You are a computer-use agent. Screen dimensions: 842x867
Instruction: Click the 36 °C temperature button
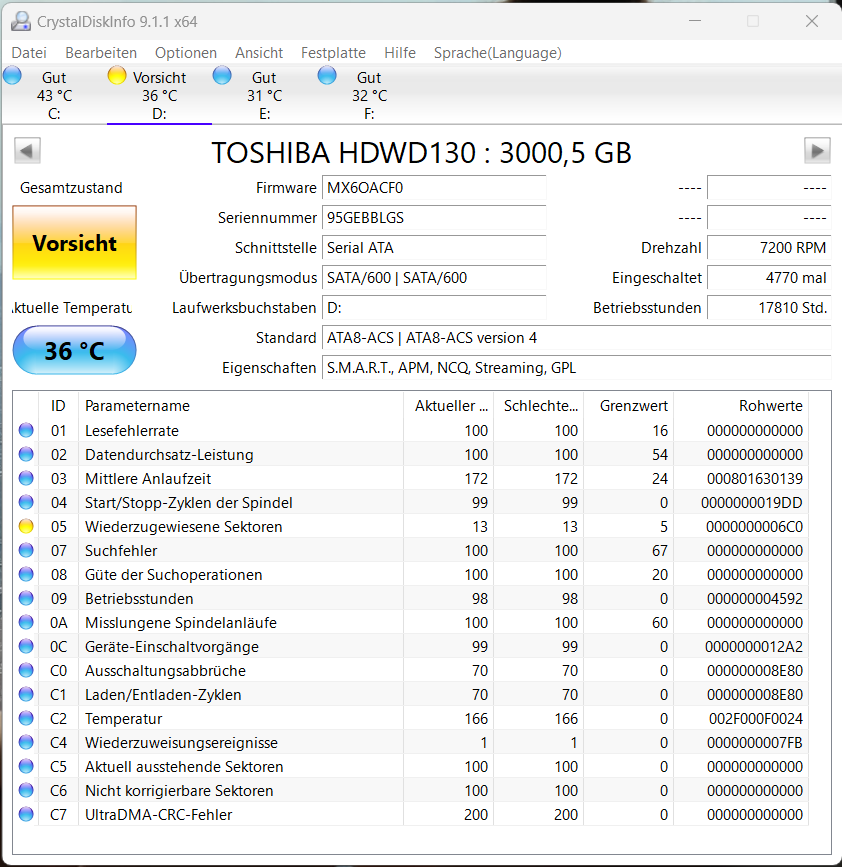[75, 350]
